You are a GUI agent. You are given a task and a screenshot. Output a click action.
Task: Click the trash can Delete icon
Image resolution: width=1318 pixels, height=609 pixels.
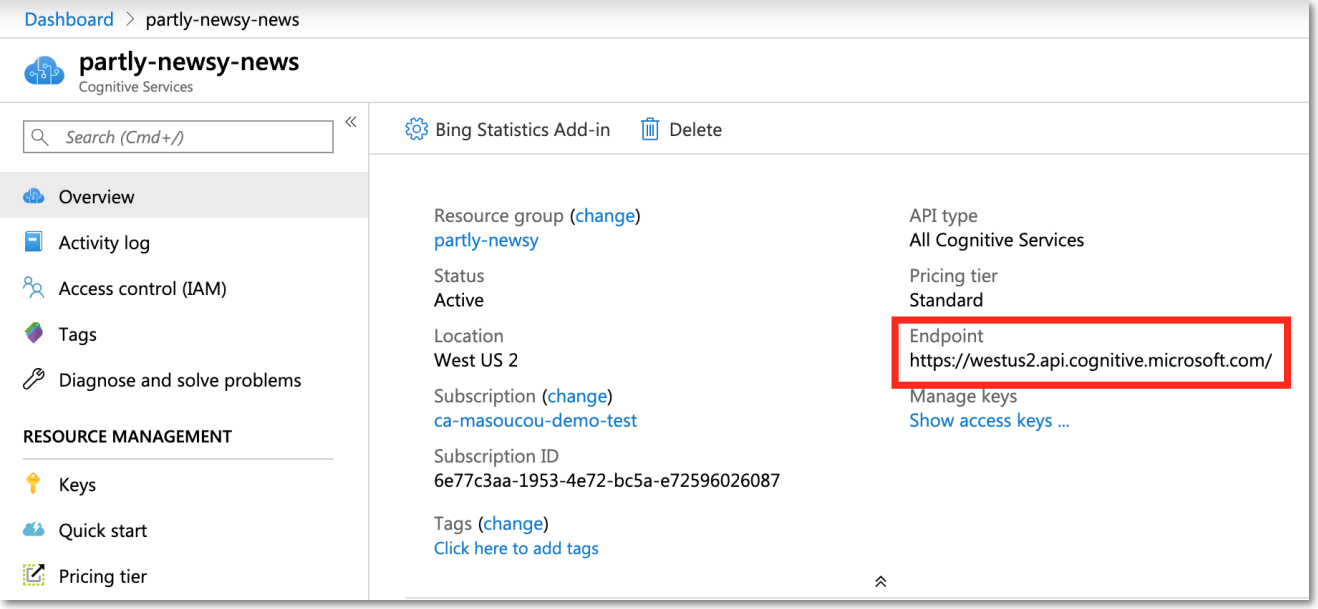tap(650, 129)
